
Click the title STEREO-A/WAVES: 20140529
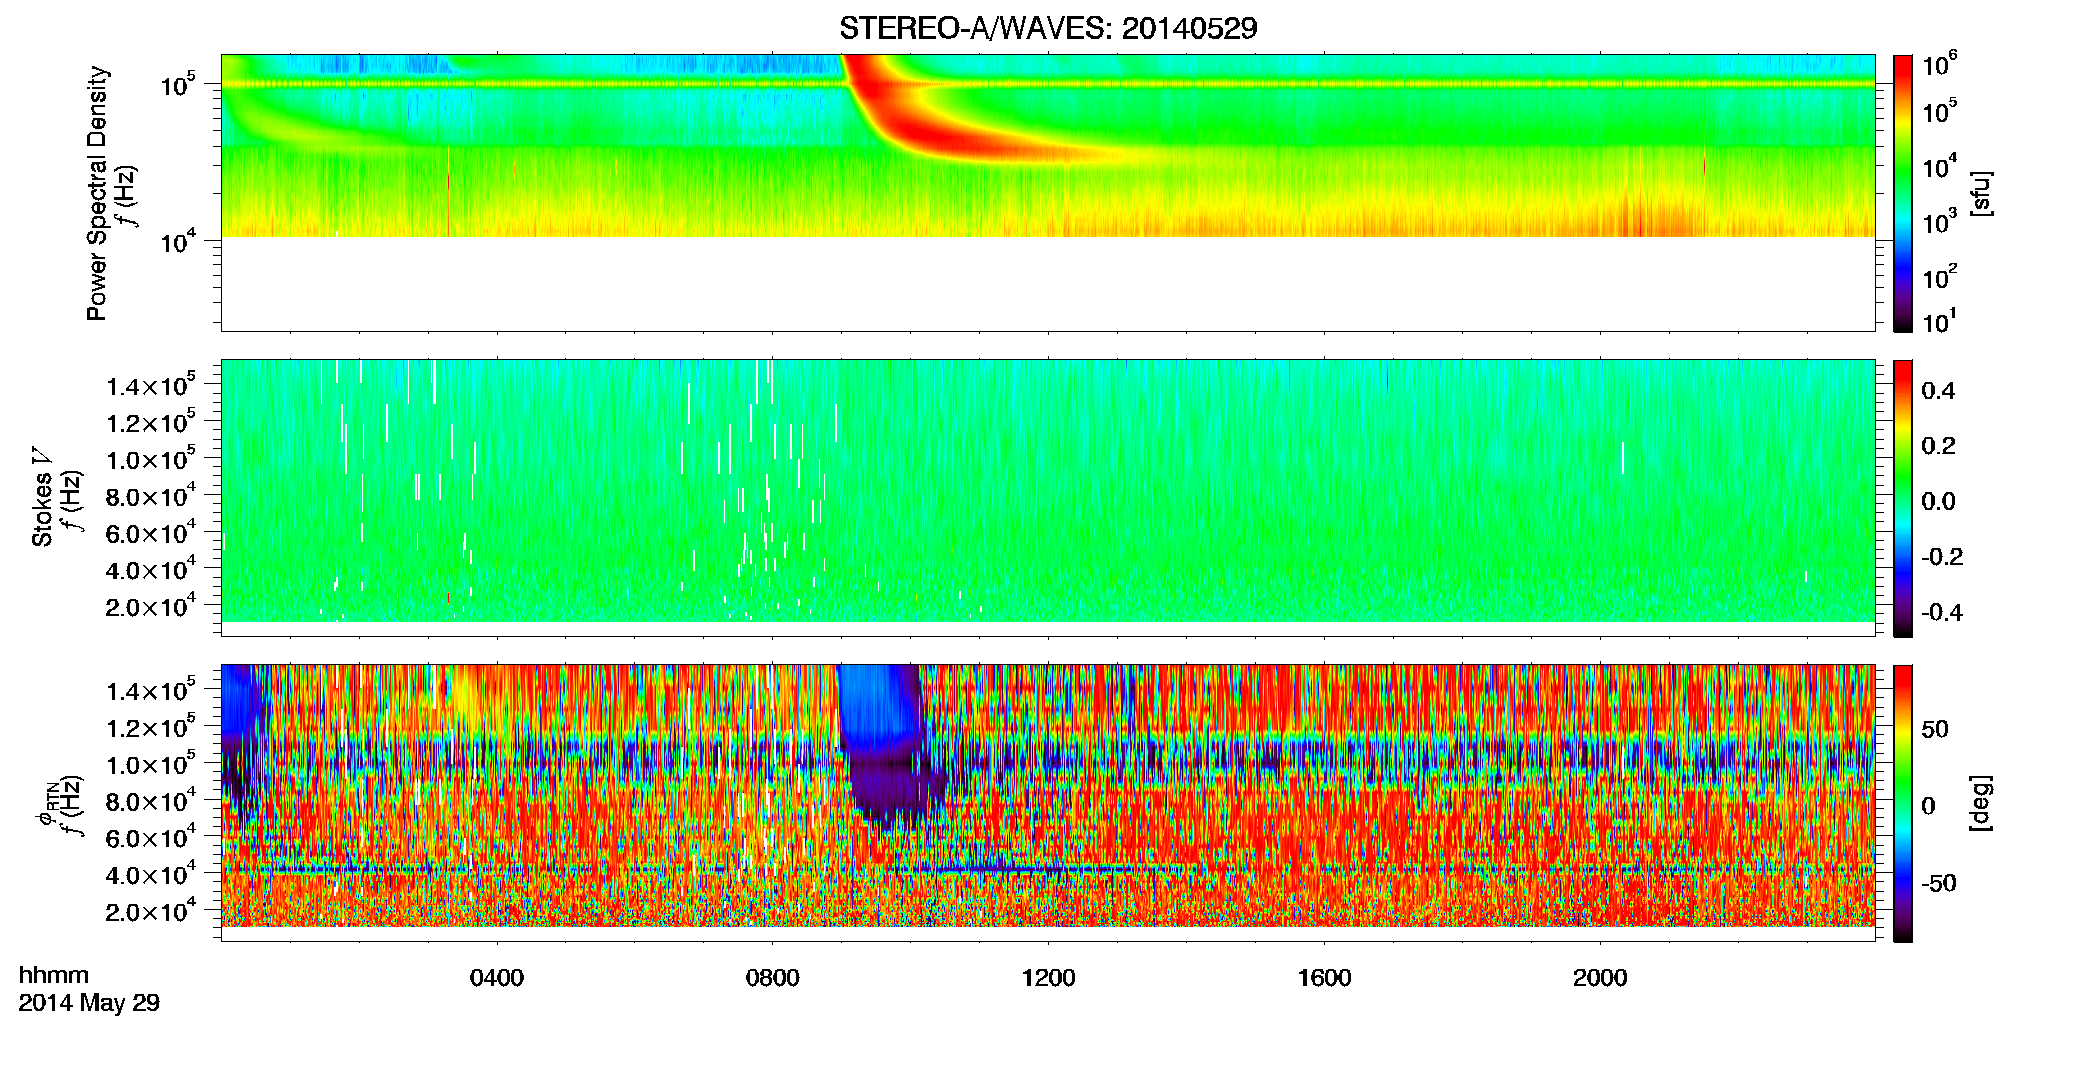[x=1048, y=28]
